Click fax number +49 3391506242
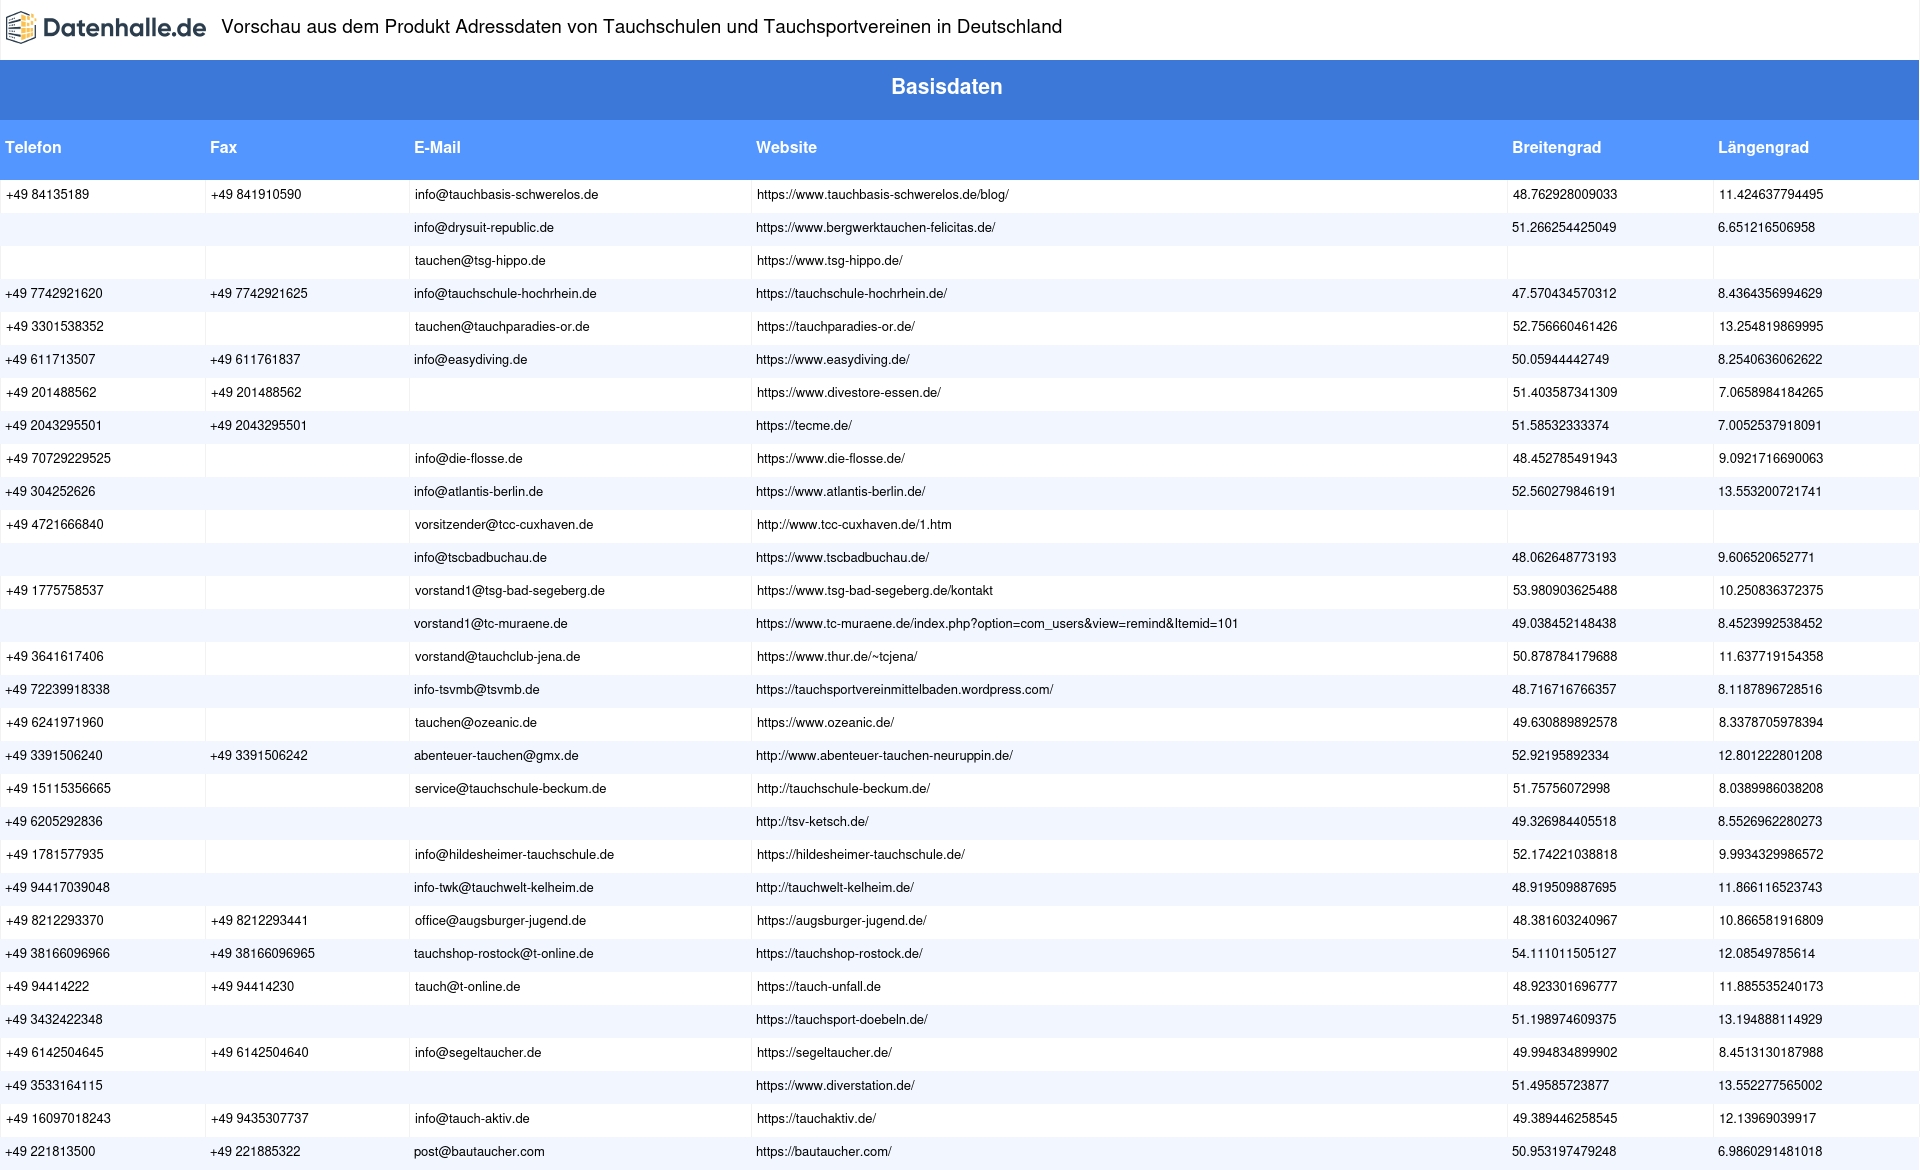 259,756
